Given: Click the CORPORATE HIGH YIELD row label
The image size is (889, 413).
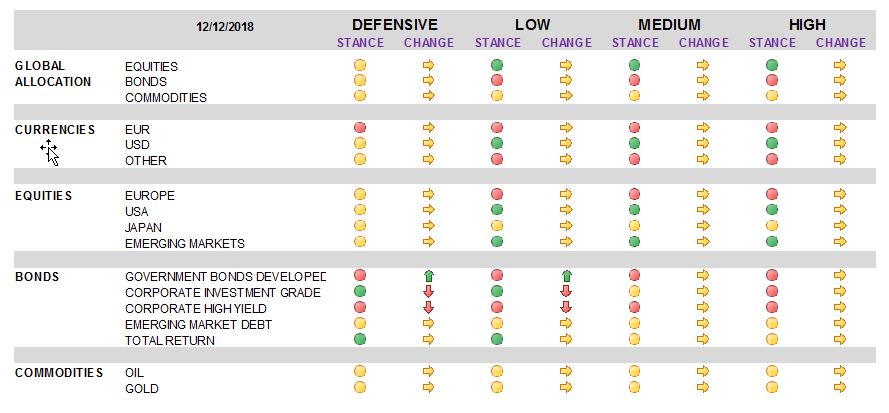Looking at the screenshot, I should (196, 309).
